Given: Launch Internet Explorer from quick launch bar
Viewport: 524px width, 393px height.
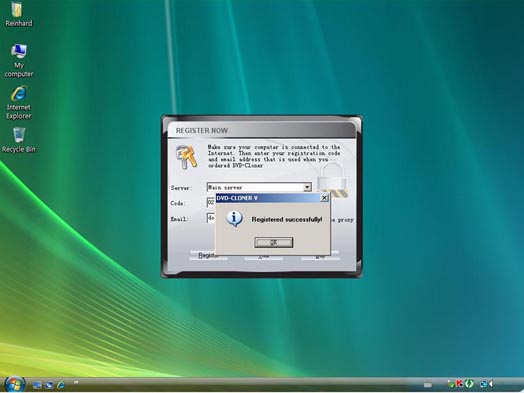Looking at the screenshot, I should pyautogui.click(x=61, y=385).
